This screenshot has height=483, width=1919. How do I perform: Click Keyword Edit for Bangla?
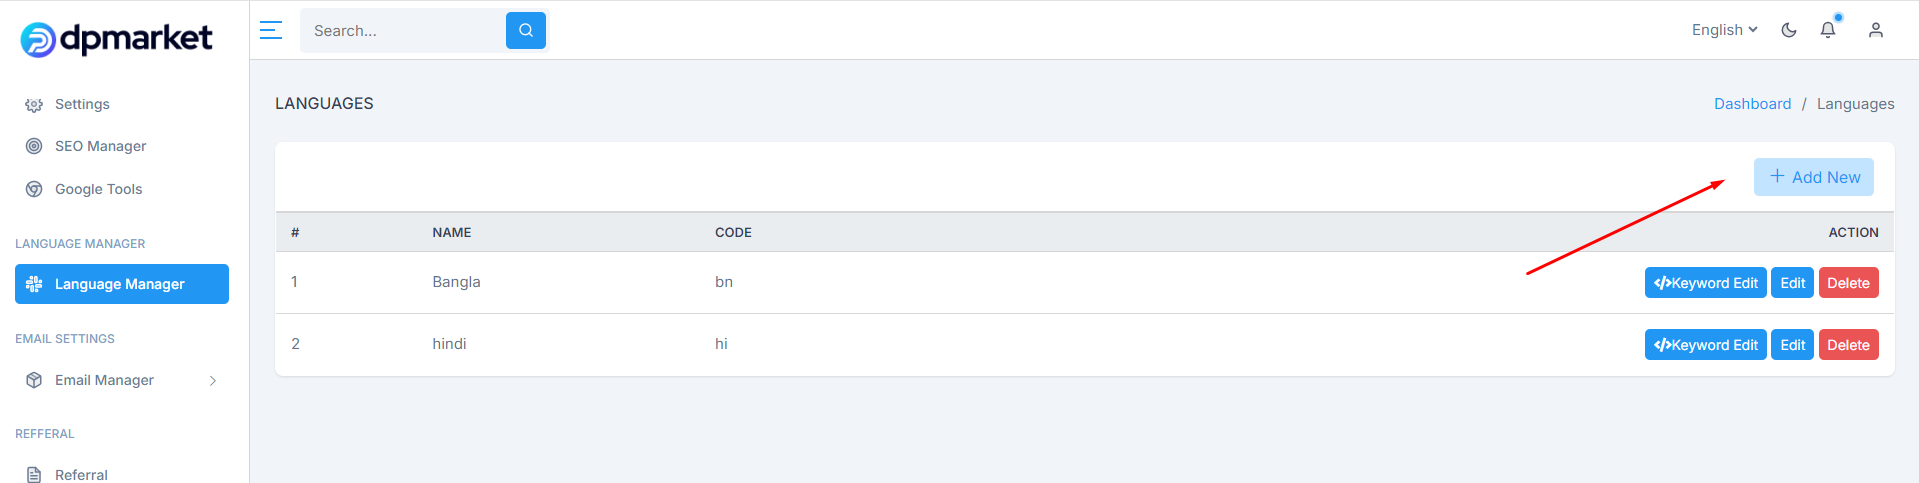tap(1706, 283)
